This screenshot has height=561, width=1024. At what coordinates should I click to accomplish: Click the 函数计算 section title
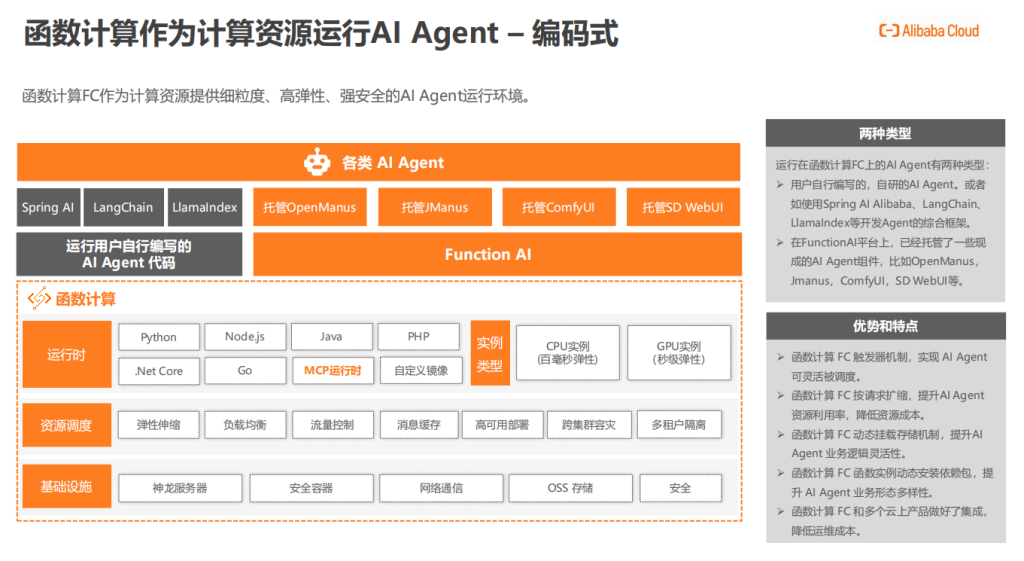tap(86, 299)
